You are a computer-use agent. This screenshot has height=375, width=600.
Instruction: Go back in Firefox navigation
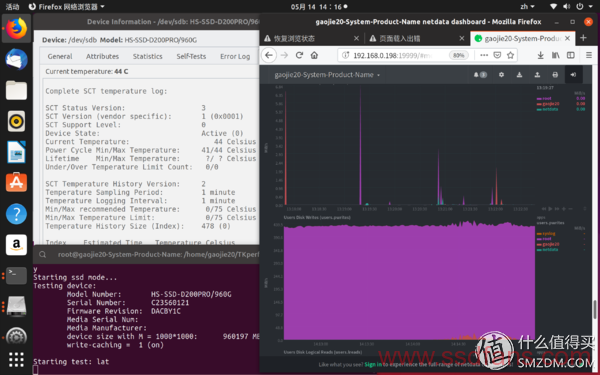(x=269, y=55)
